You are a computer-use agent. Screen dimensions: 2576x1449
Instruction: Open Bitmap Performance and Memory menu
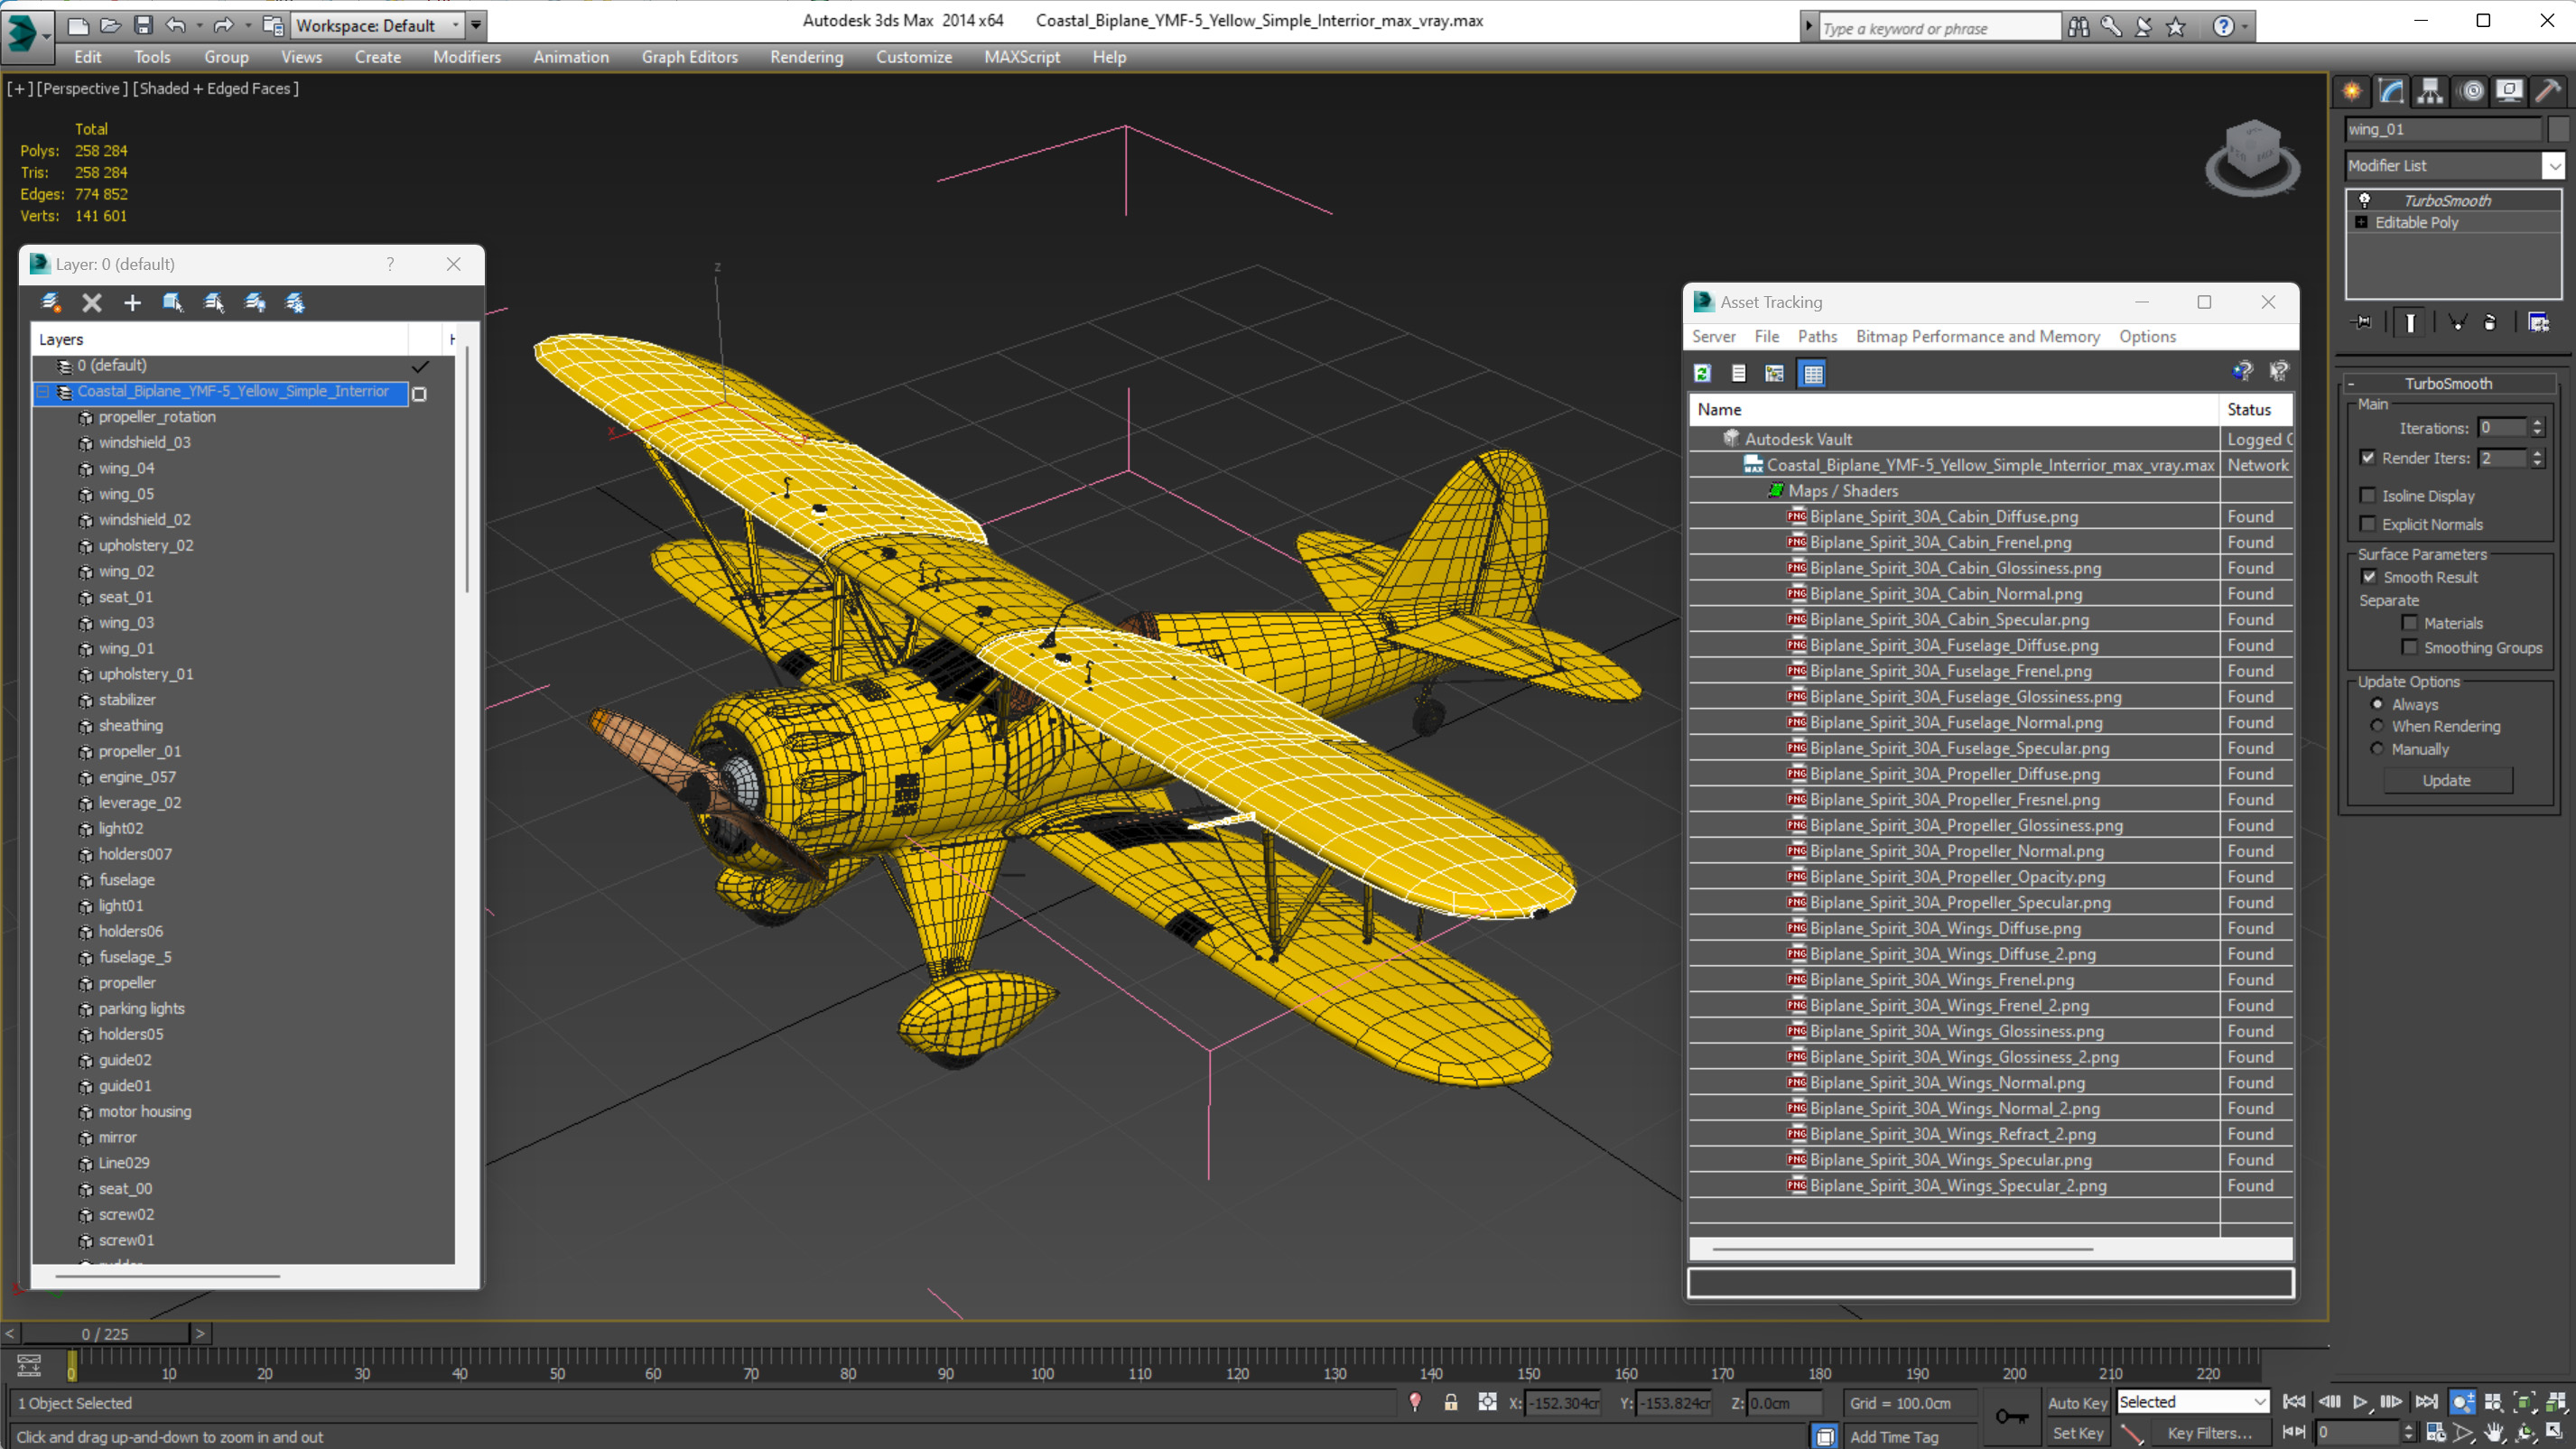coord(1977,337)
